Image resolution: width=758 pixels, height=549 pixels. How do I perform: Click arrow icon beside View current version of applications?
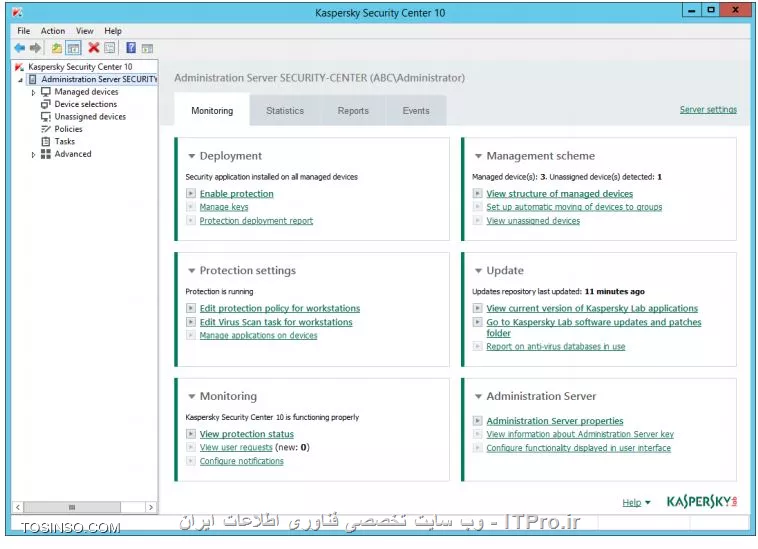point(478,308)
